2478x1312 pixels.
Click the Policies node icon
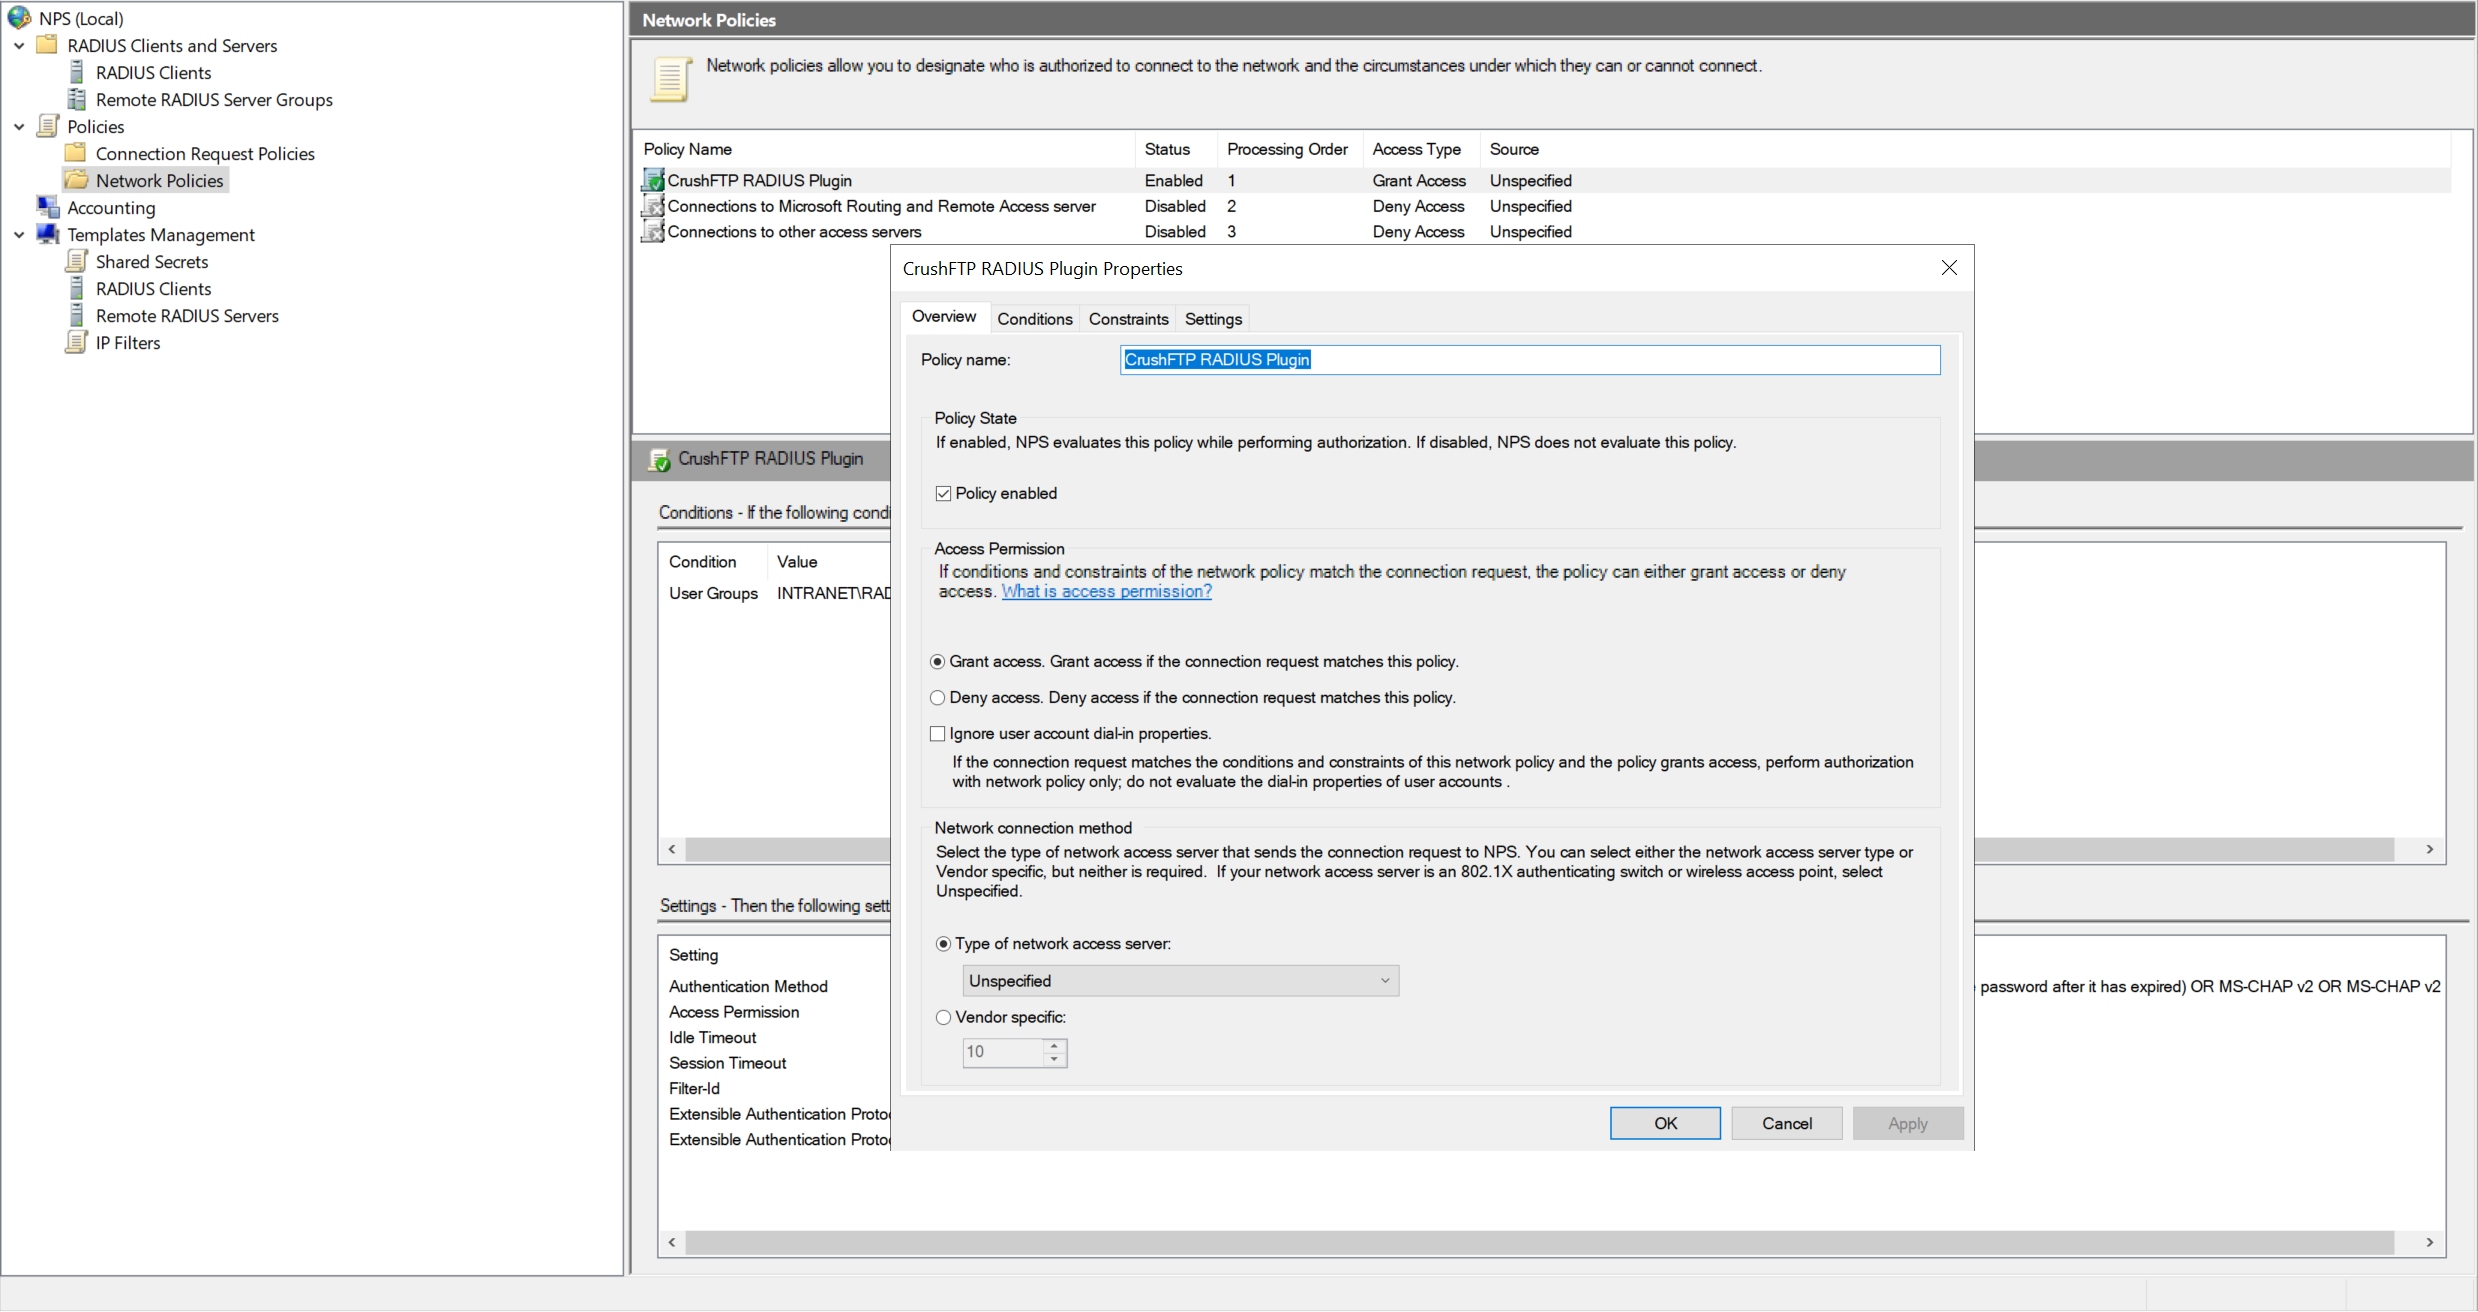[x=47, y=126]
